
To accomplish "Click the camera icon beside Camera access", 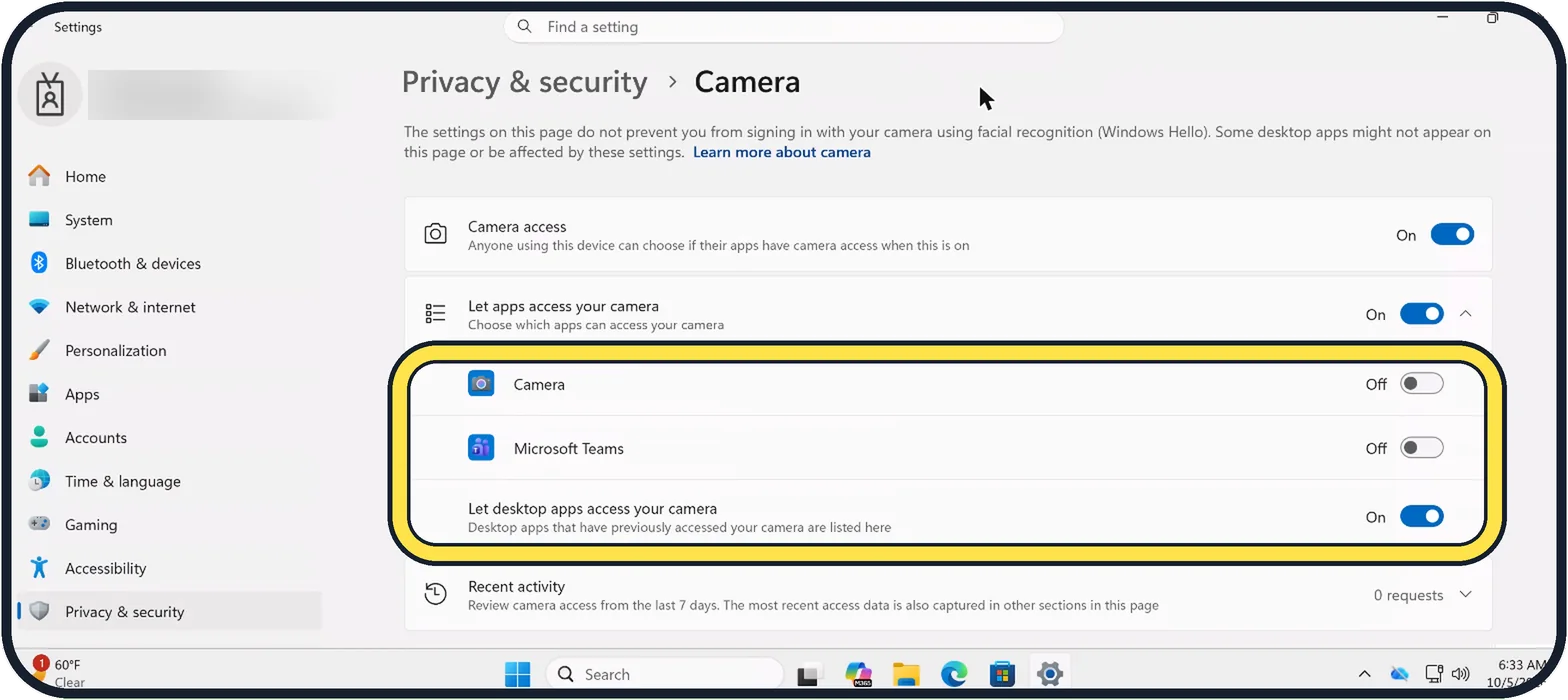I will 435,234.
